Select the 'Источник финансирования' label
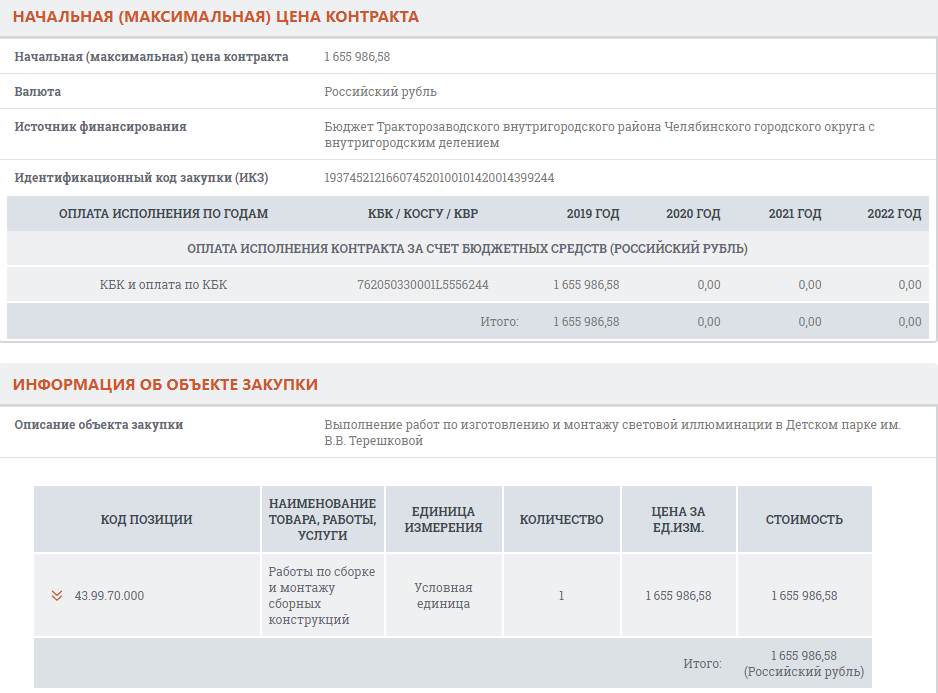This screenshot has width=938, height=693. (x=100, y=126)
